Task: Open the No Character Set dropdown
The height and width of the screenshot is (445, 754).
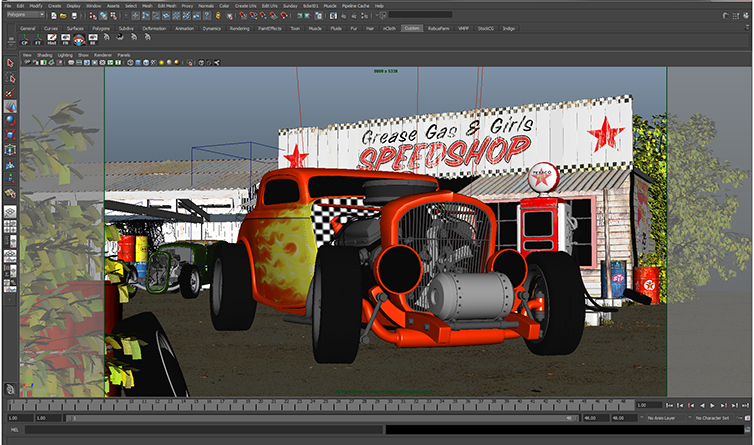Action: point(715,418)
